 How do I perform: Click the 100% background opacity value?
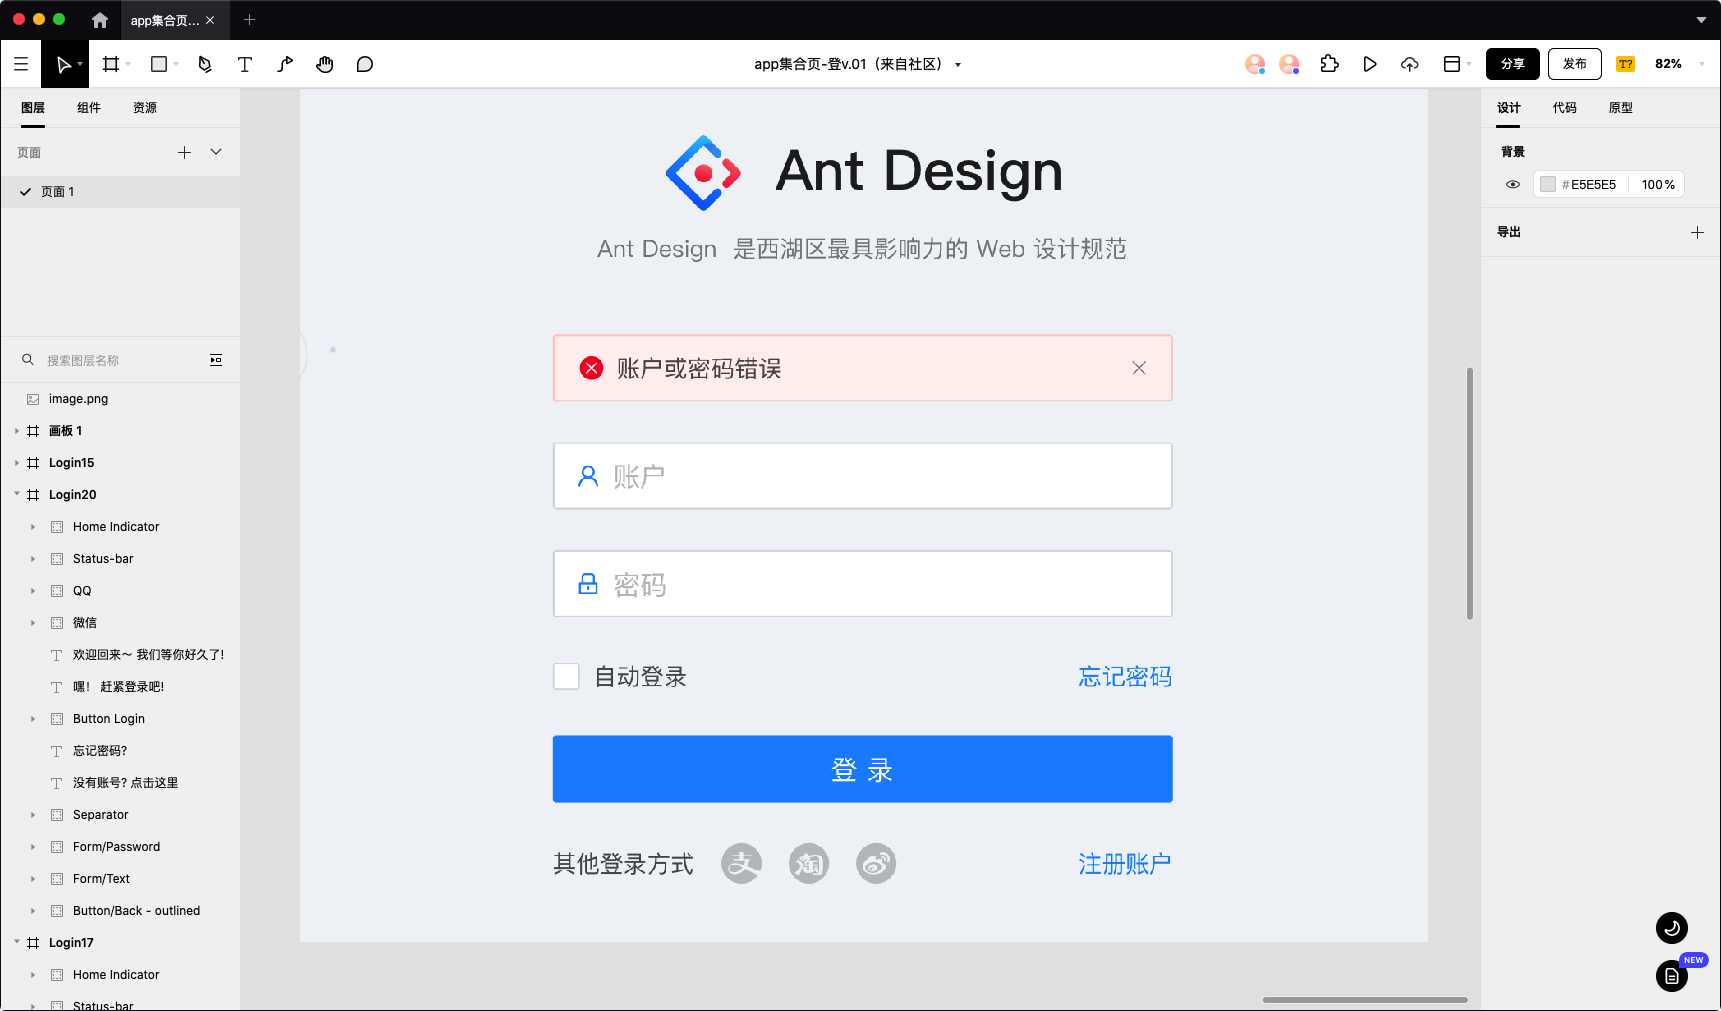point(1658,184)
